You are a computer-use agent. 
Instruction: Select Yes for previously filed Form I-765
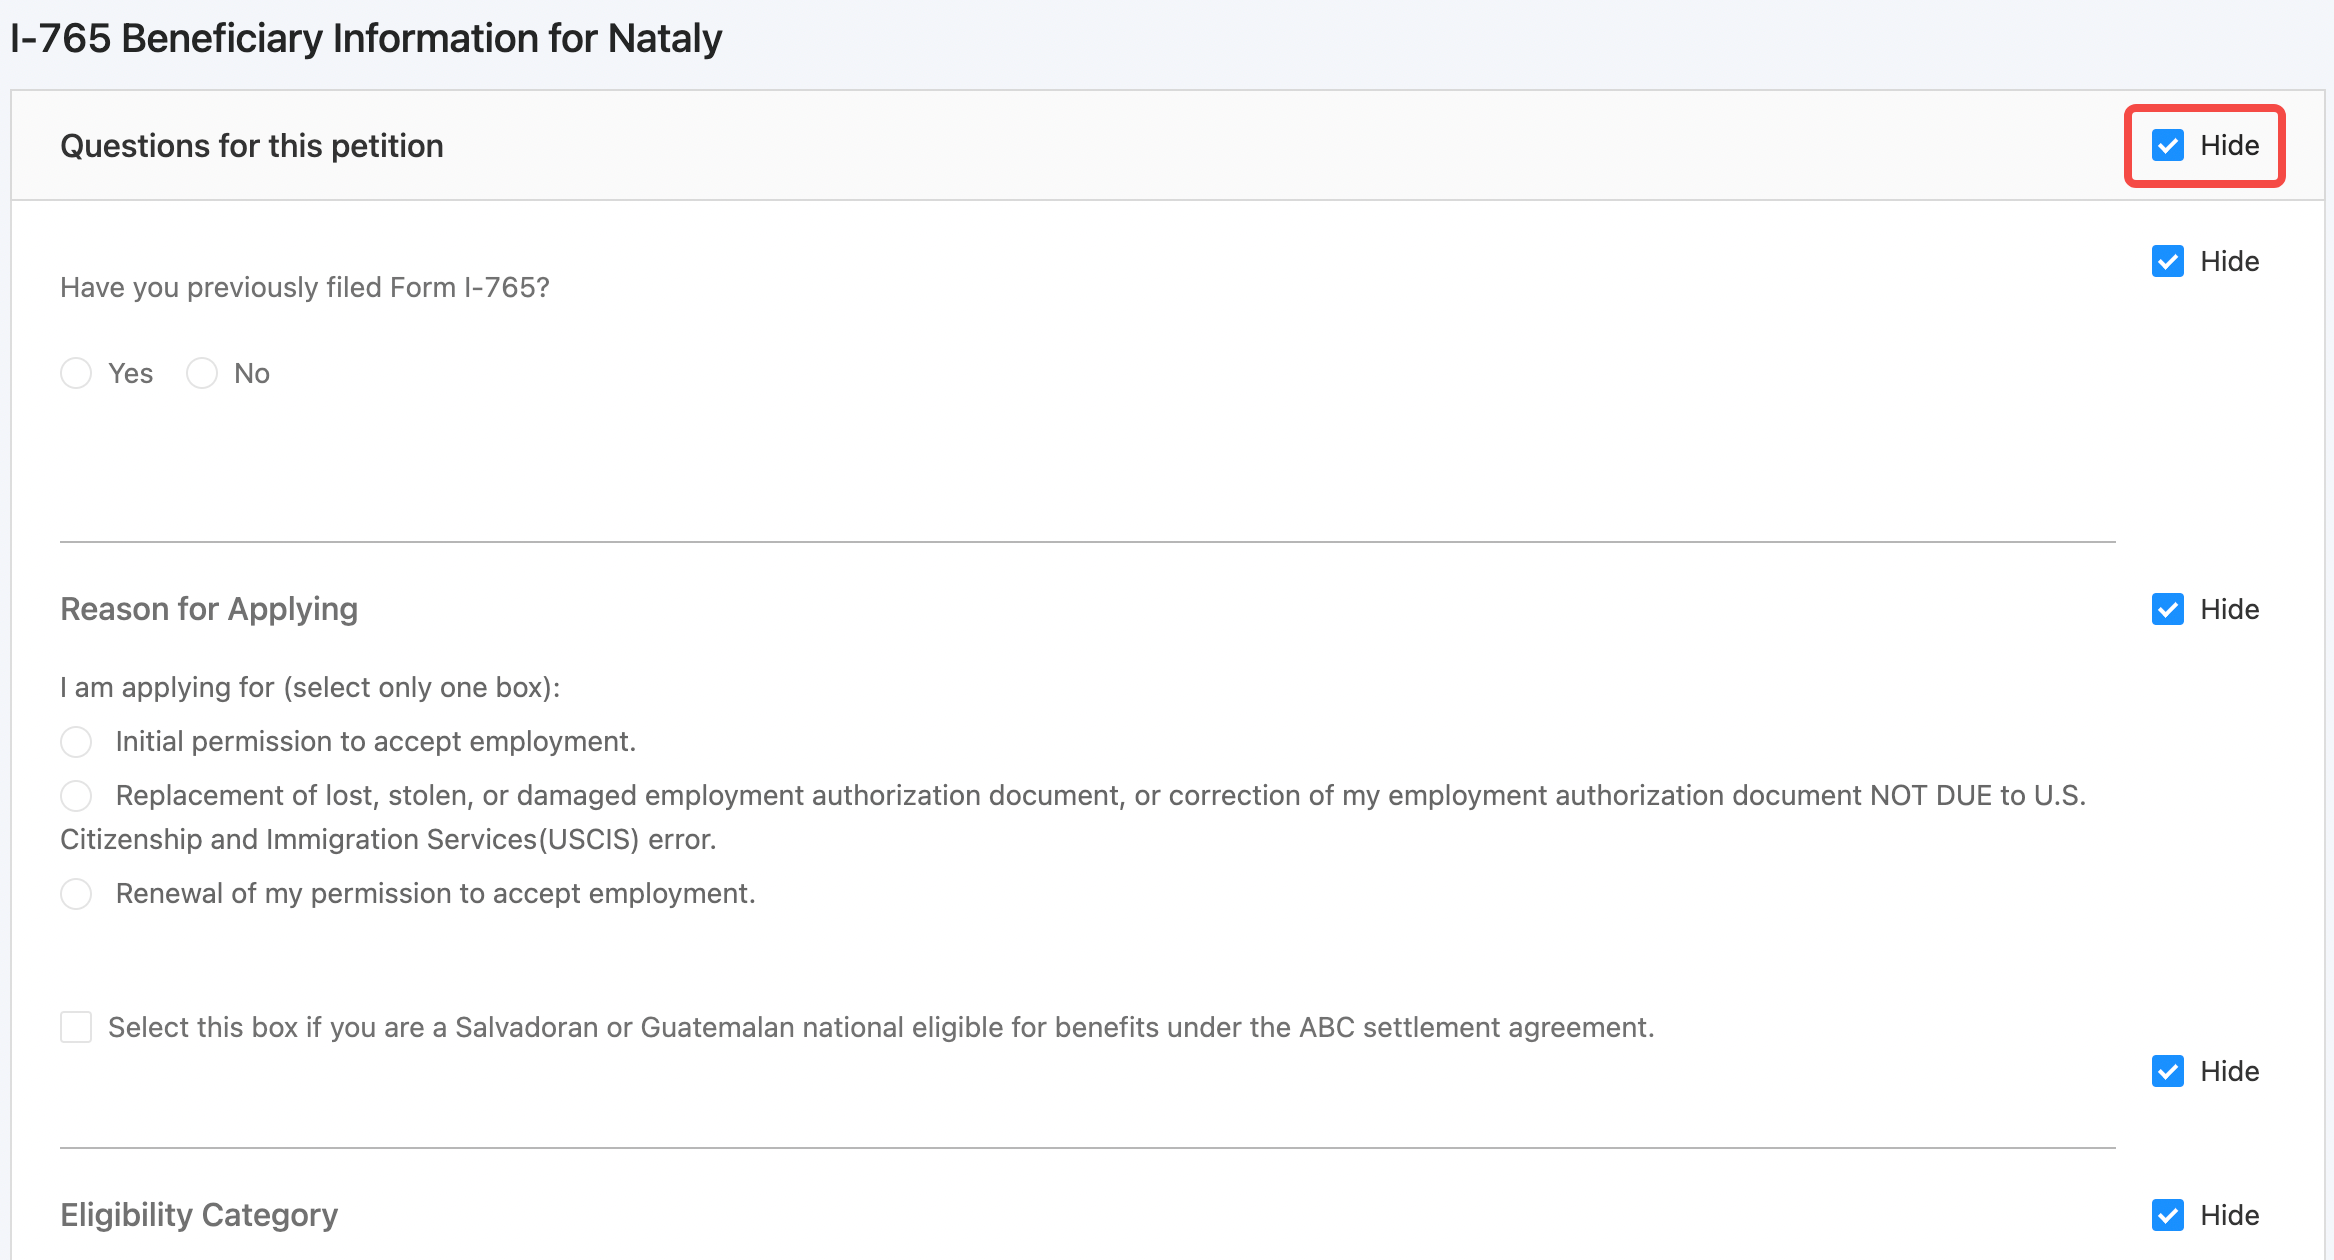coord(76,374)
